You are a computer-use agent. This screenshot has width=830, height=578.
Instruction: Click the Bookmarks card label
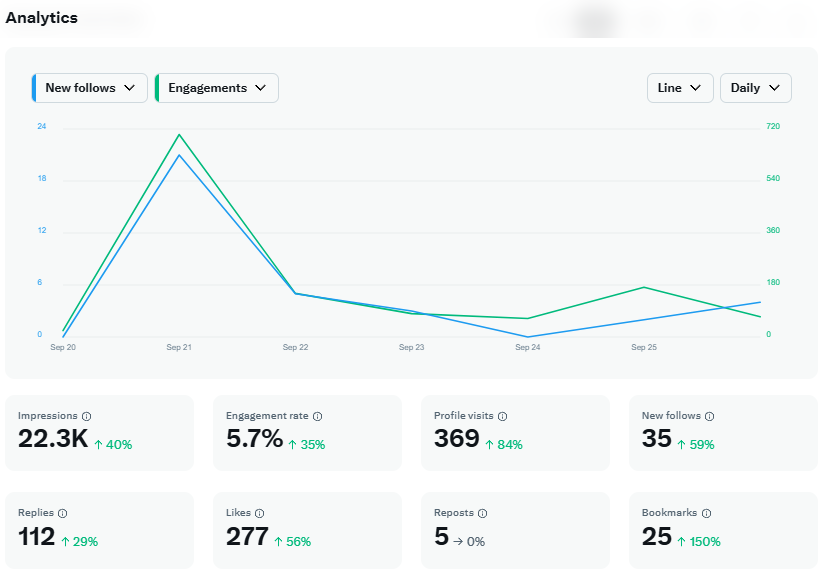pos(670,513)
